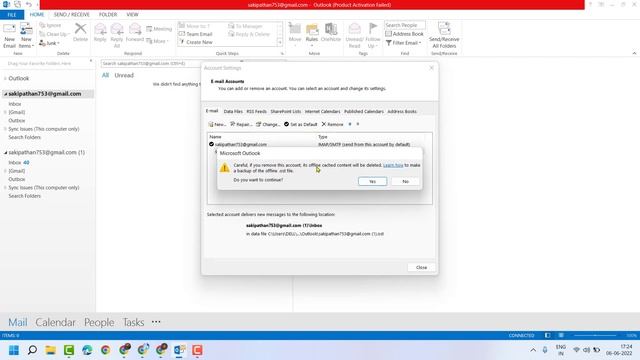Open the Filter Email dropdown
This screenshot has width=640, height=360.
403,43
